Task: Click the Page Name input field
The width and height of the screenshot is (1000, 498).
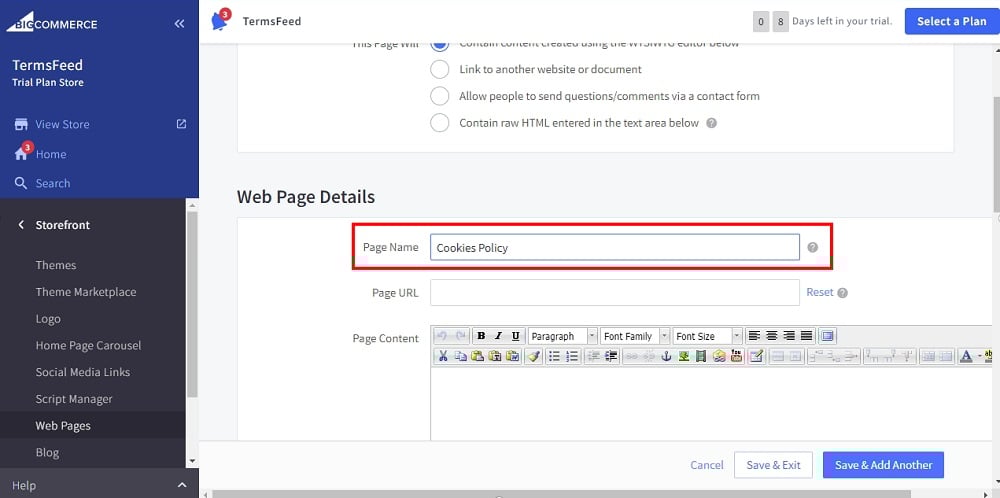Action: (x=615, y=247)
